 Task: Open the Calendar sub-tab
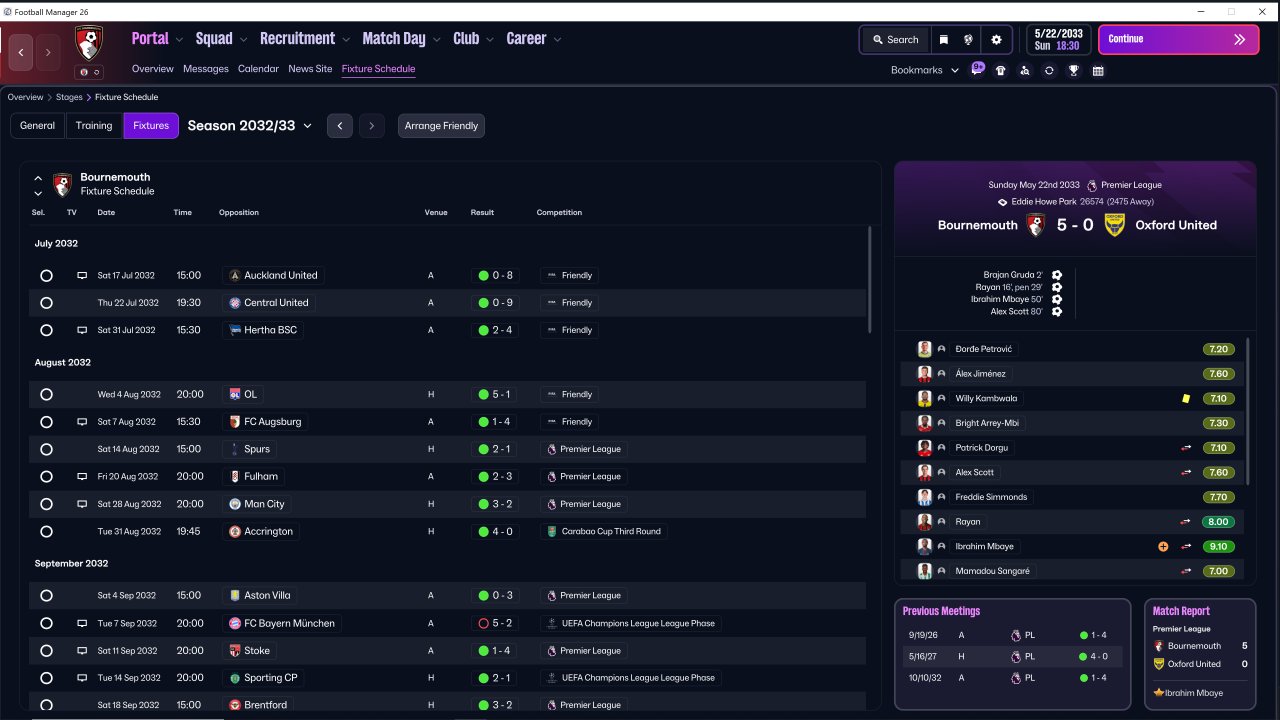coord(258,69)
